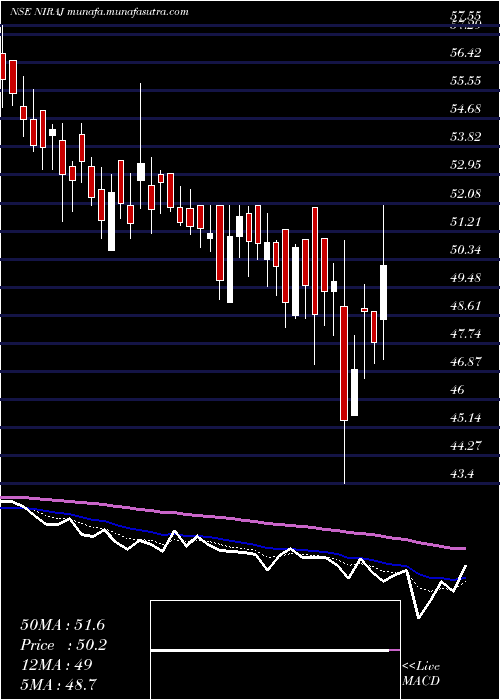Select the 50.34 price axis label
The image size is (500, 700).
[x=466, y=250]
